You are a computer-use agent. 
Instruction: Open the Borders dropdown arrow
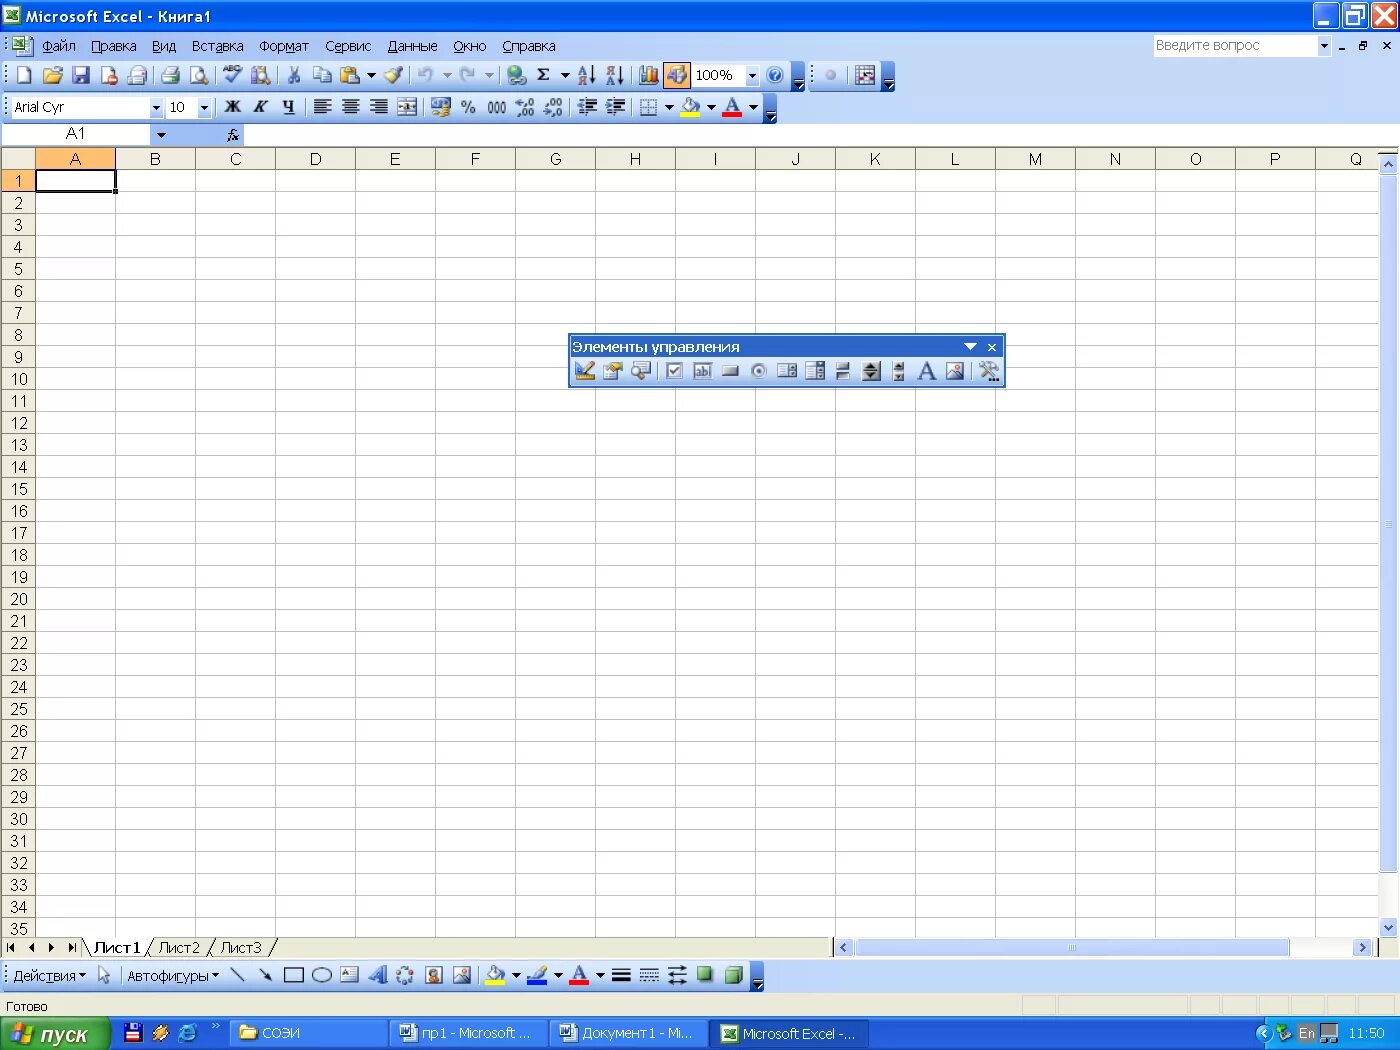click(669, 107)
